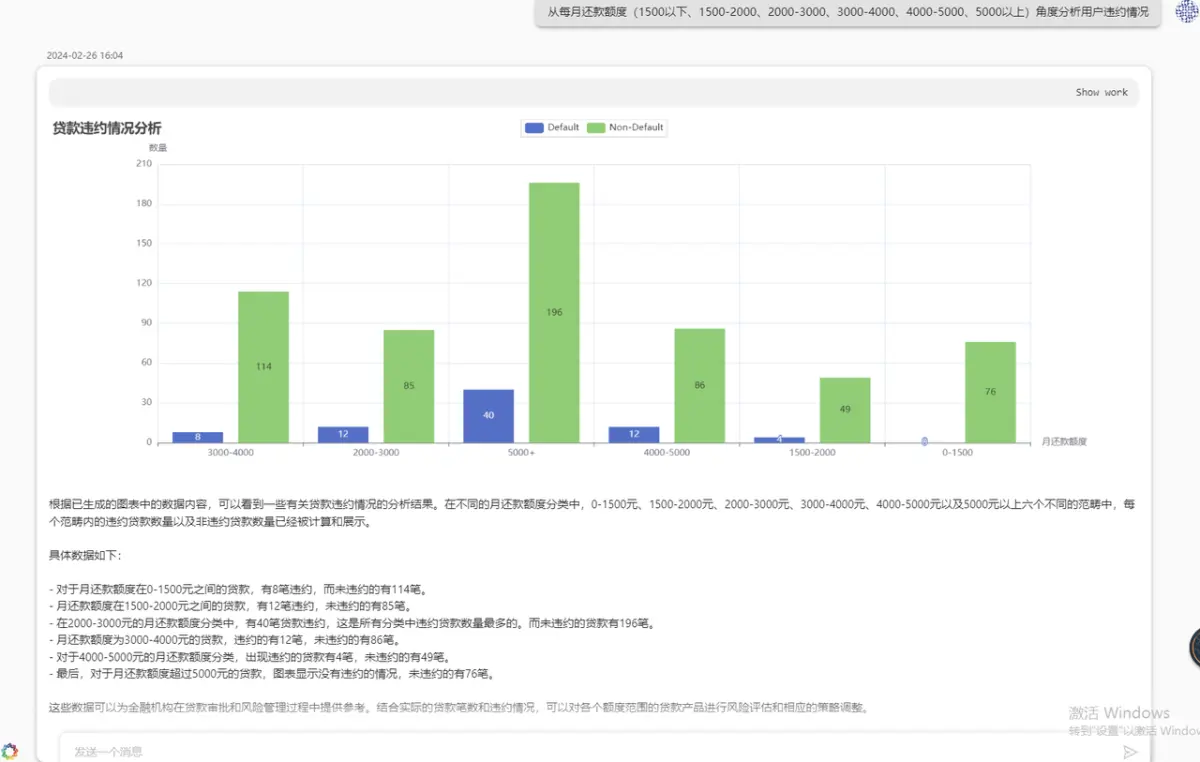
Task: Click the concluding paragraph starting 这些数据可以为金融机构
Action: click(458, 708)
